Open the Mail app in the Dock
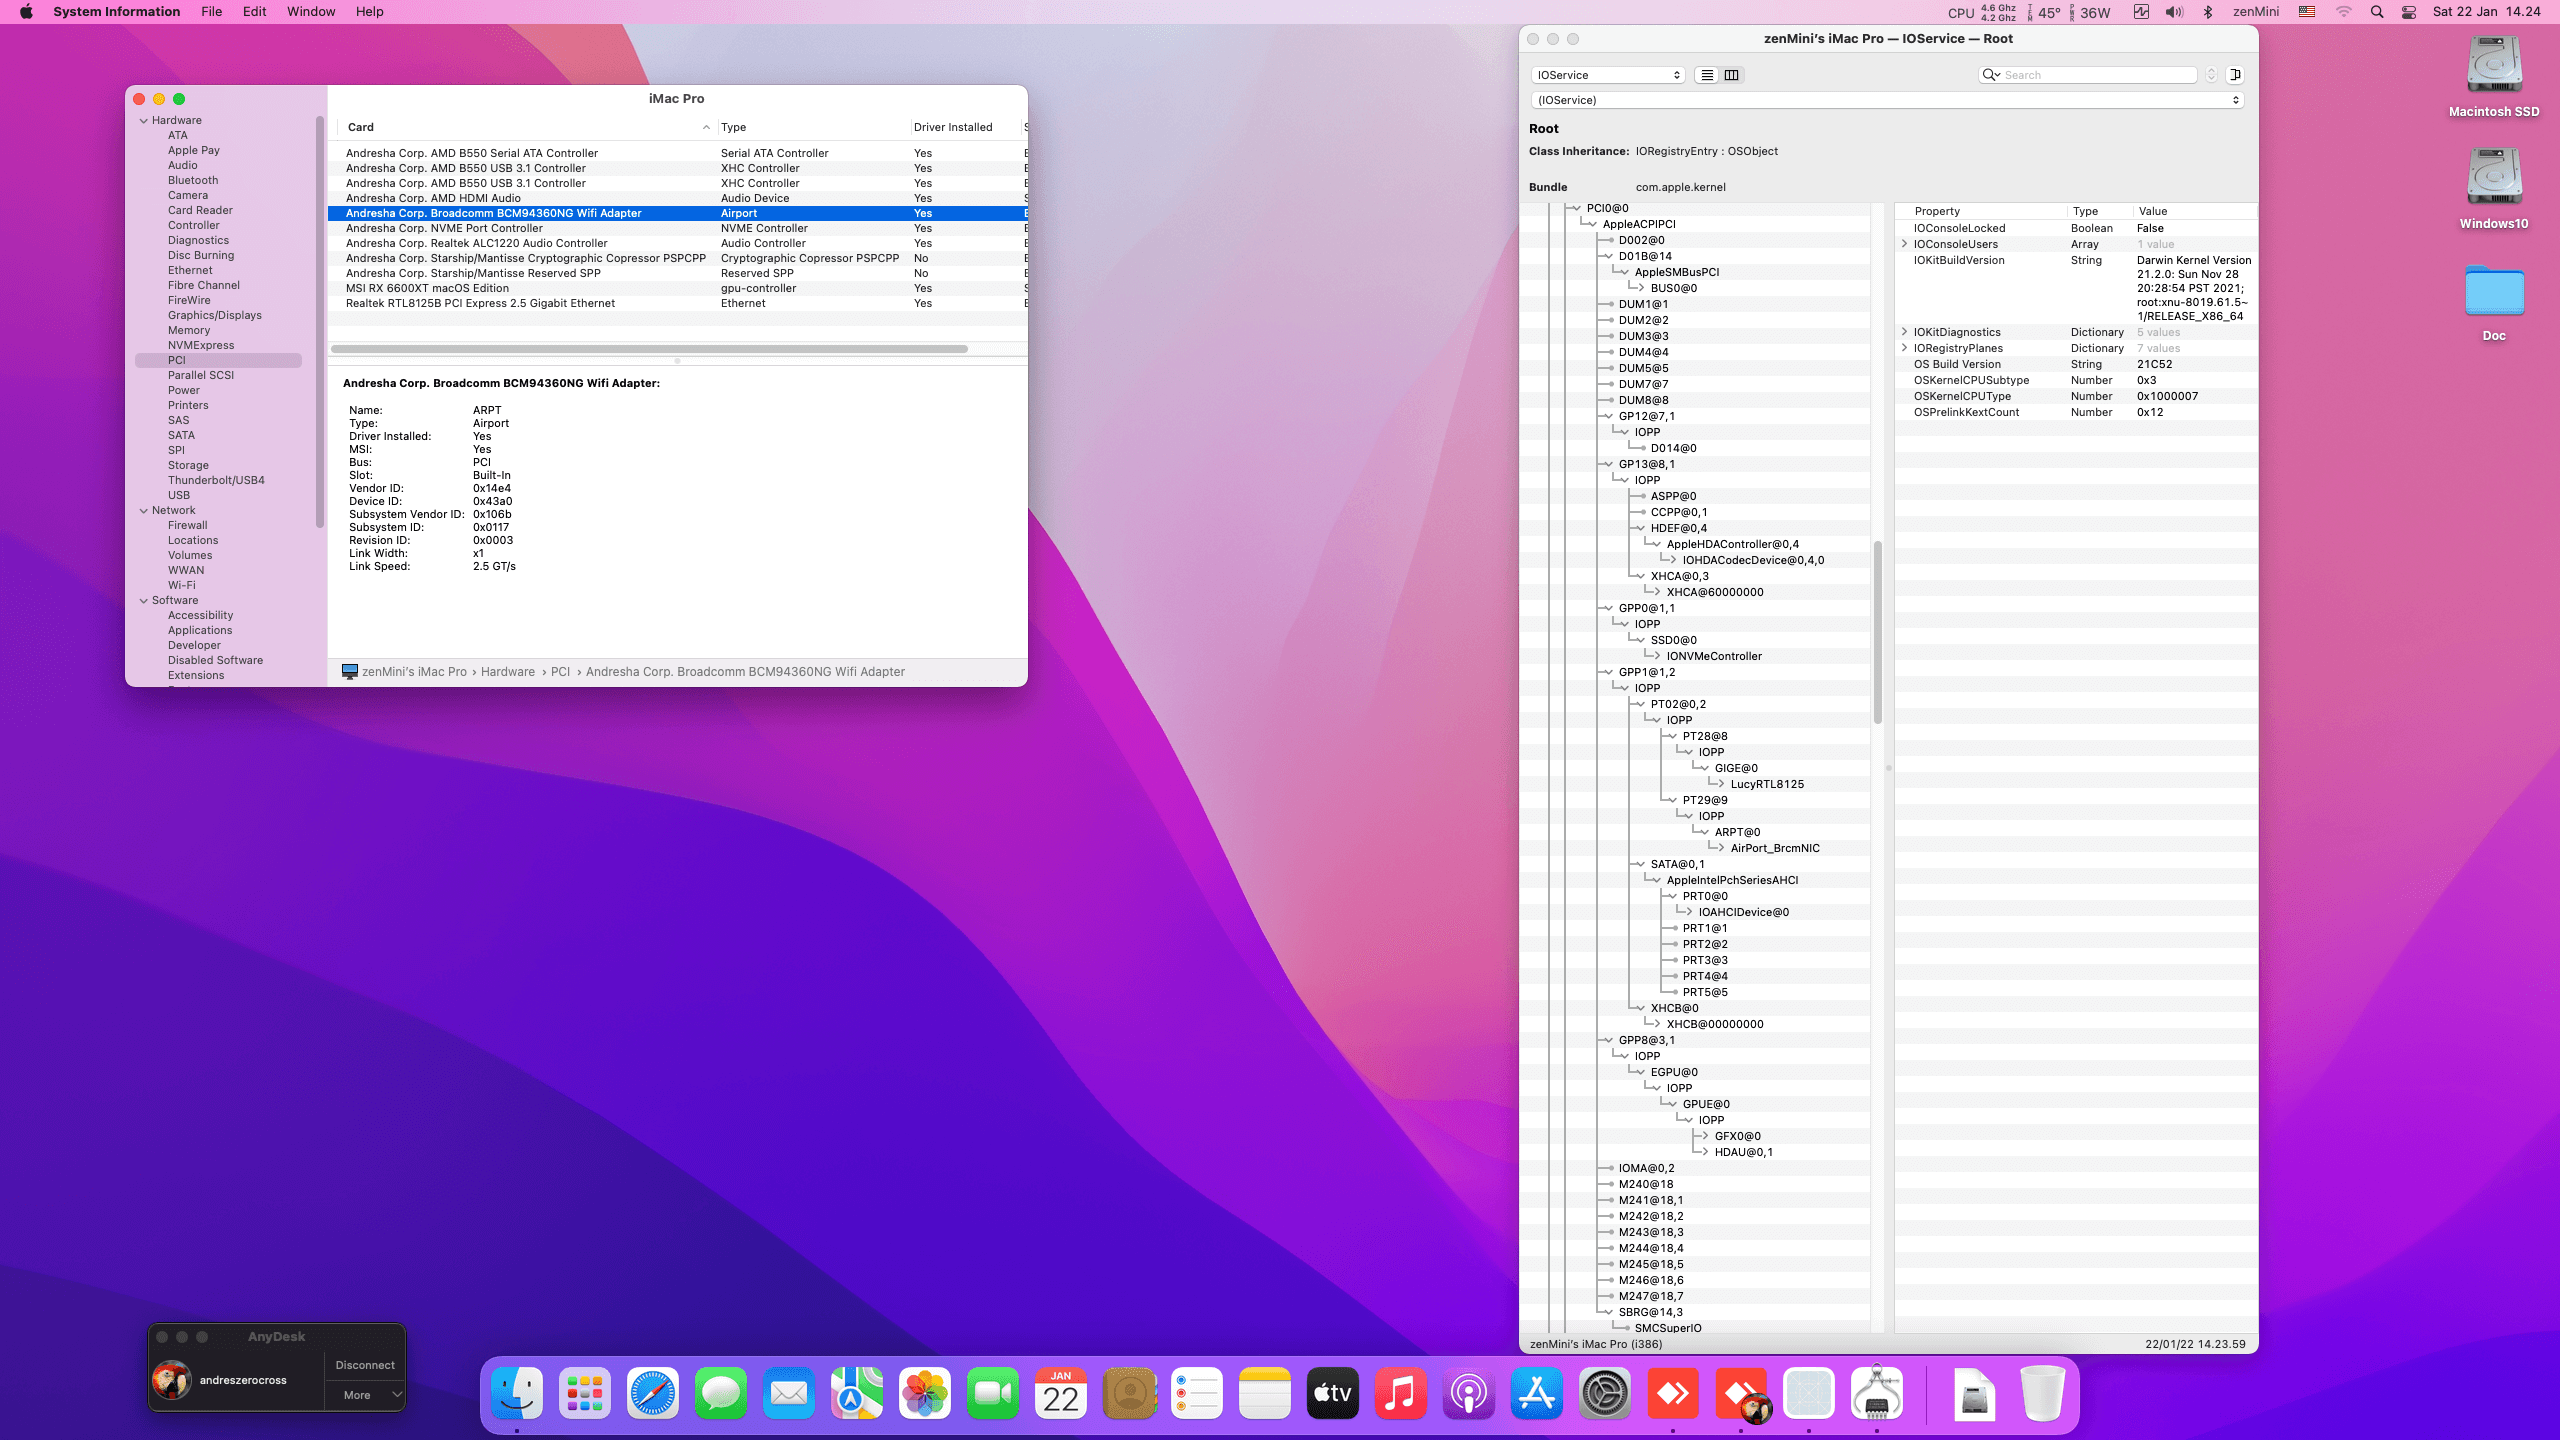 (x=789, y=1393)
